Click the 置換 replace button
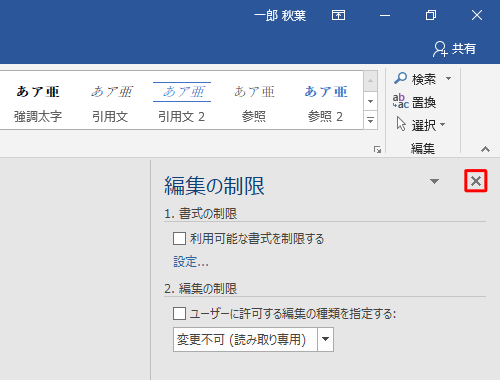The width and height of the screenshot is (500, 380). point(414,102)
